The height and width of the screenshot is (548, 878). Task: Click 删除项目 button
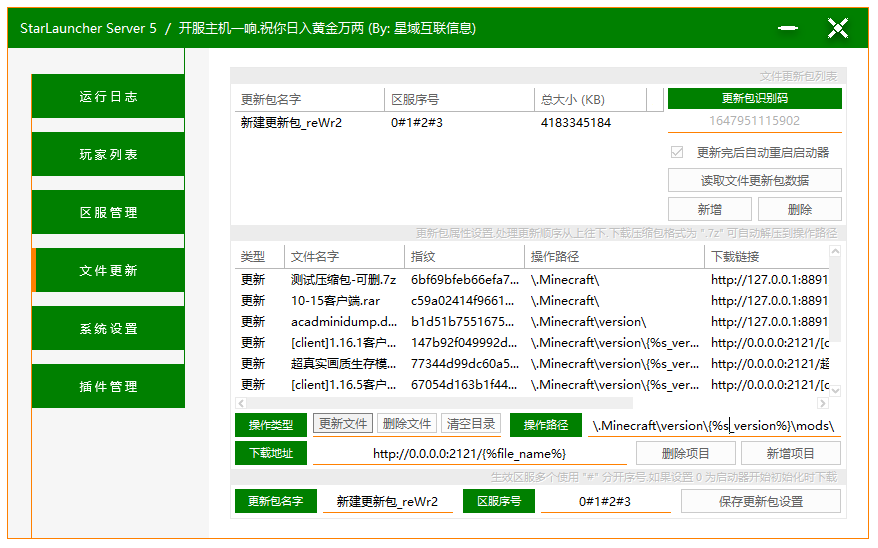[686, 453]
